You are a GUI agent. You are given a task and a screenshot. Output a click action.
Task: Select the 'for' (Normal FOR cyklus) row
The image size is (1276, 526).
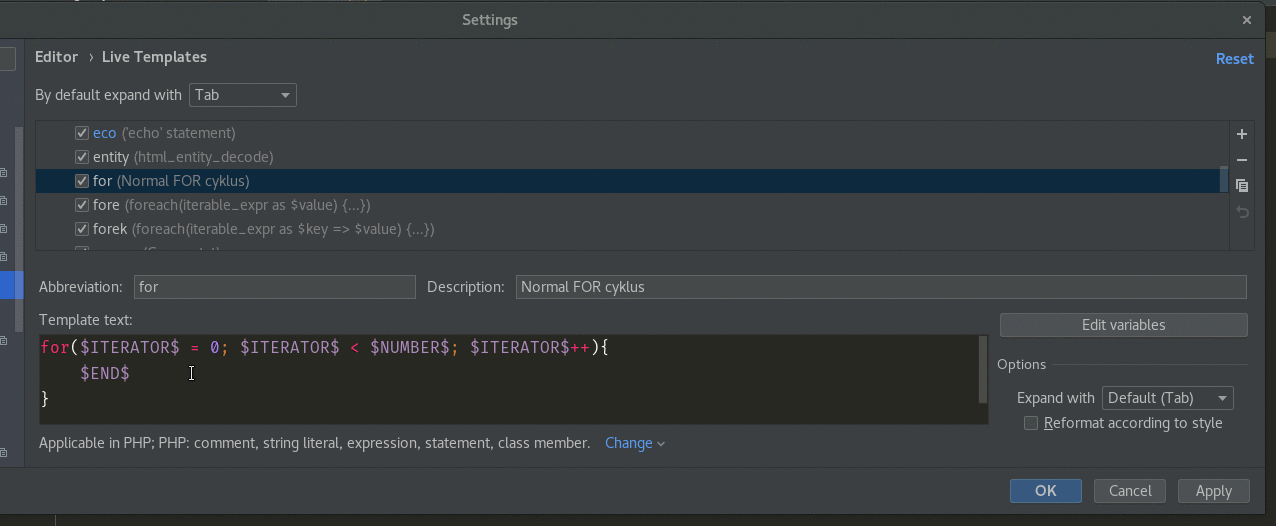pyautogui.click(x=631, y=181)
